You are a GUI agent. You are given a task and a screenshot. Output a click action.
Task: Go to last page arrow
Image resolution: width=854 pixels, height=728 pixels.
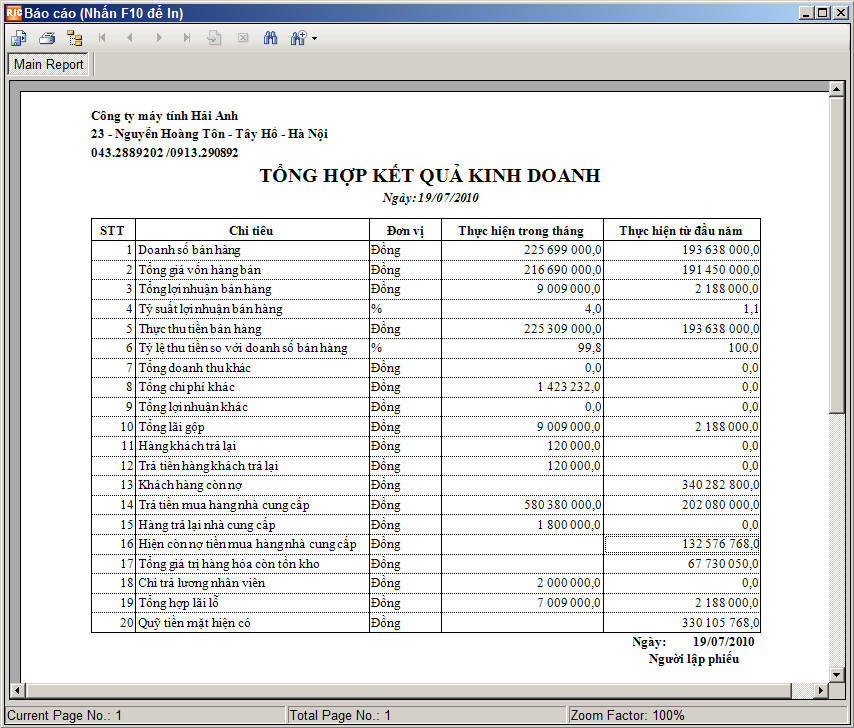pyautogui.click(x=187, y=38)
